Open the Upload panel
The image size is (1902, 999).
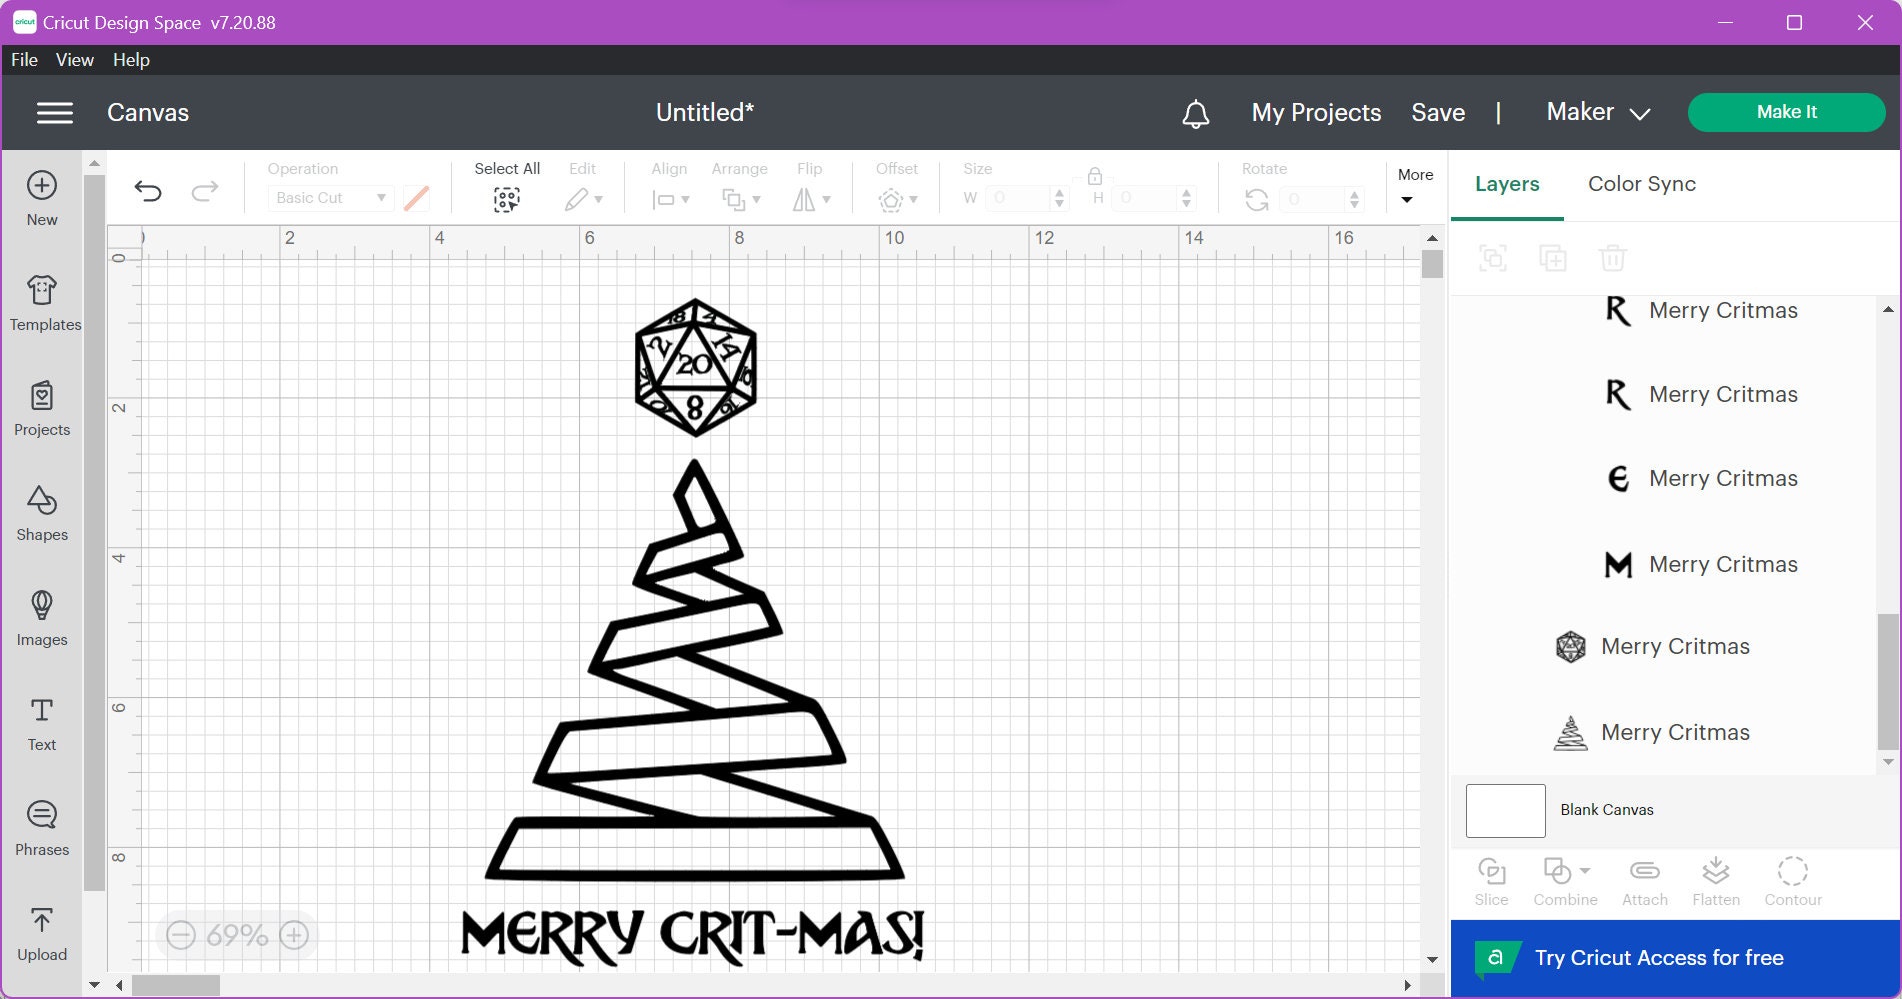pyautogui.click(x=41, y=933)
